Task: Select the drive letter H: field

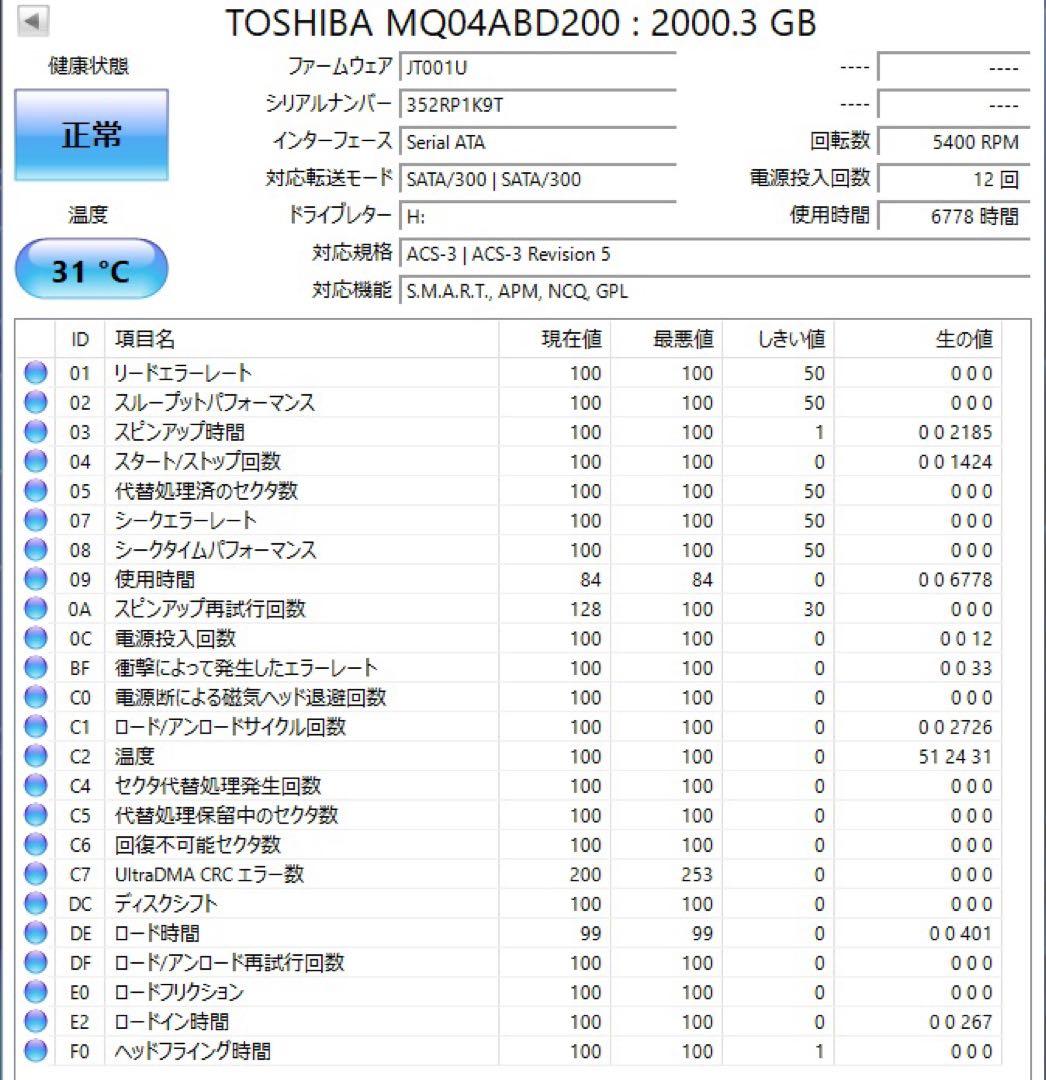Action: tap(538, 216)
